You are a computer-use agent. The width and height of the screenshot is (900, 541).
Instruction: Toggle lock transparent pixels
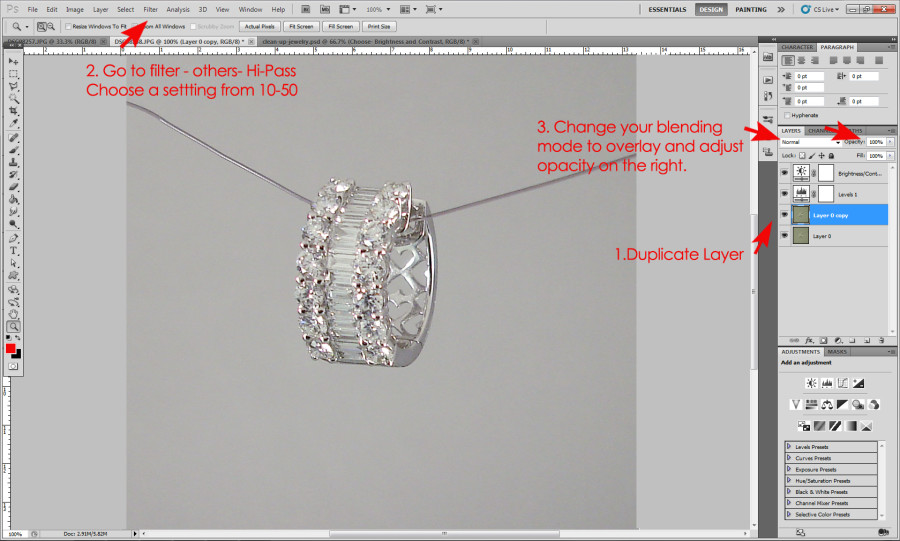click(x=802, y=155)
